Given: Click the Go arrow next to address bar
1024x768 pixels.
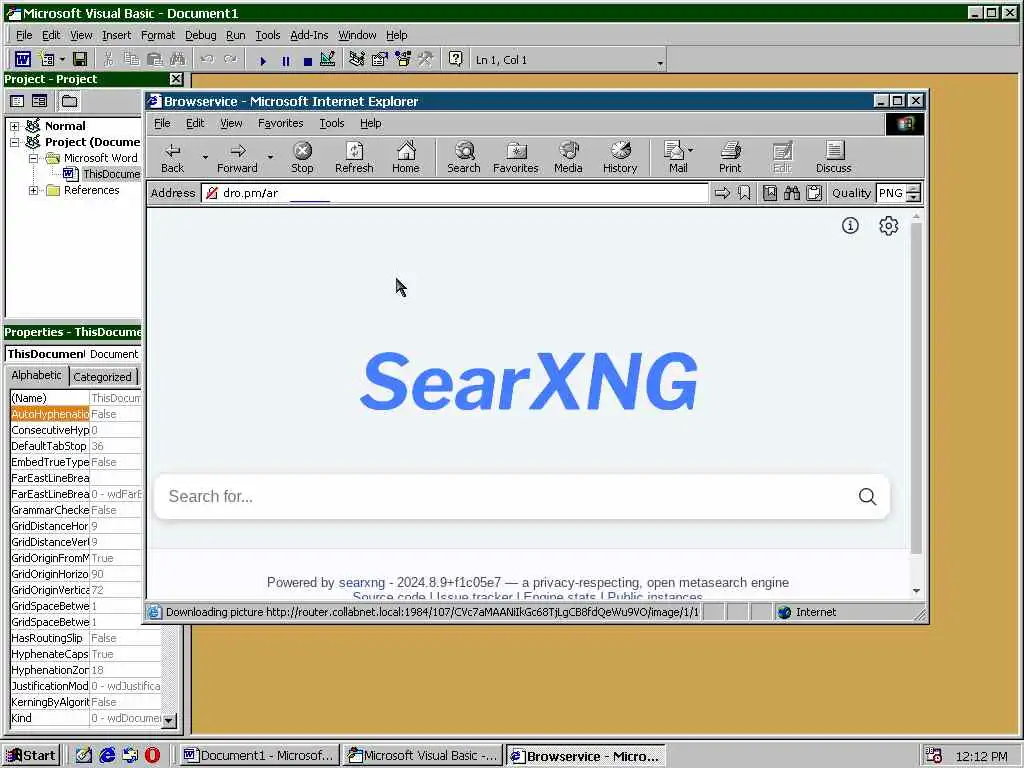Looking at the screenshot, I should pyautogui.click(x=722, y=193).
